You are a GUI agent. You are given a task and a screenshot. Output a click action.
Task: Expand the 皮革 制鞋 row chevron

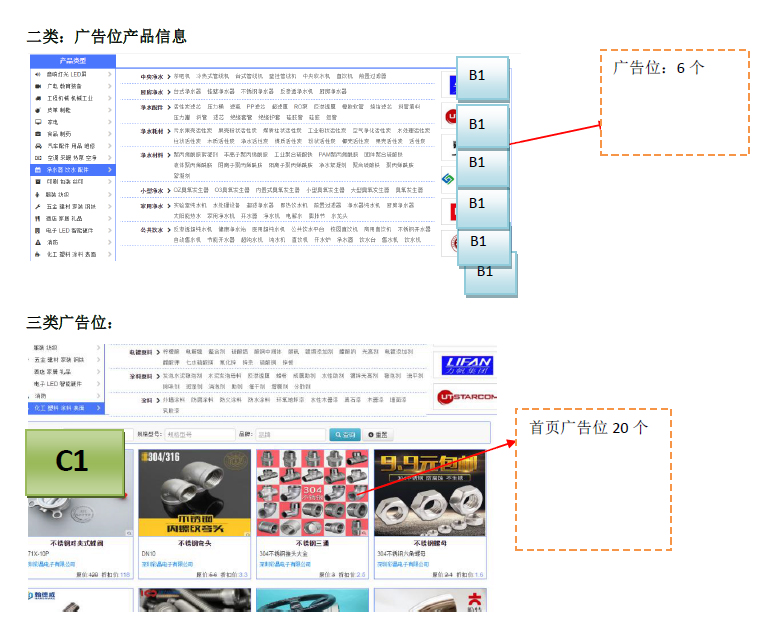(x=110, y=110)
